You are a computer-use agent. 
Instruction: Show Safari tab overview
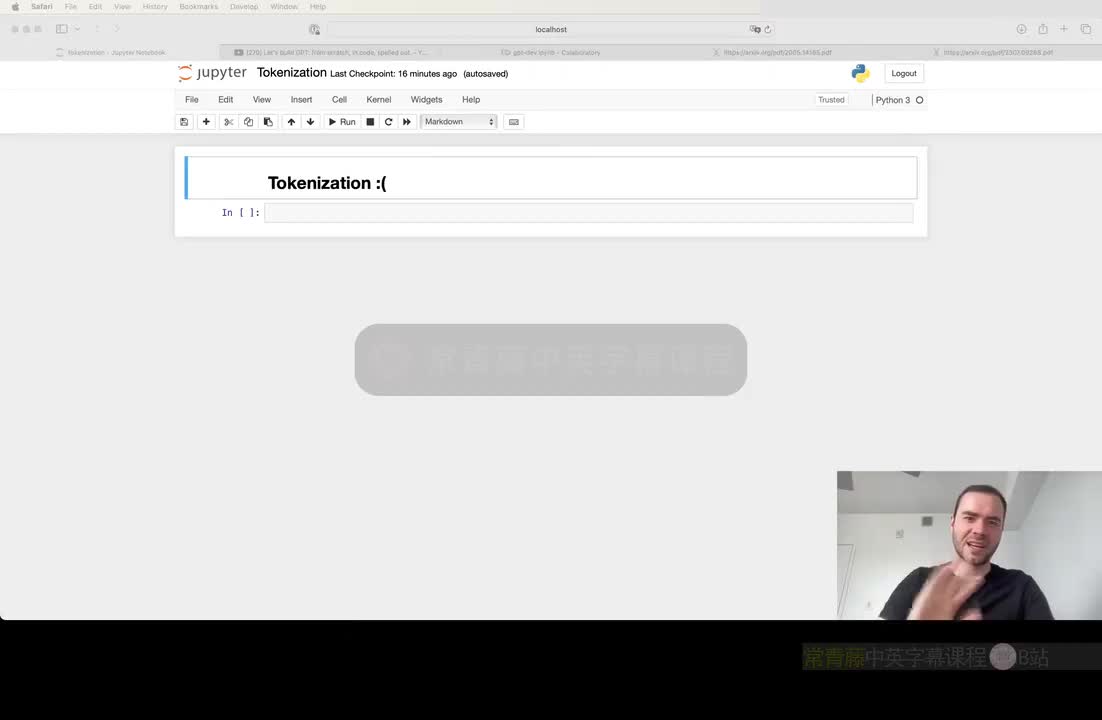pyautogui.click(x=1086, y=29)
